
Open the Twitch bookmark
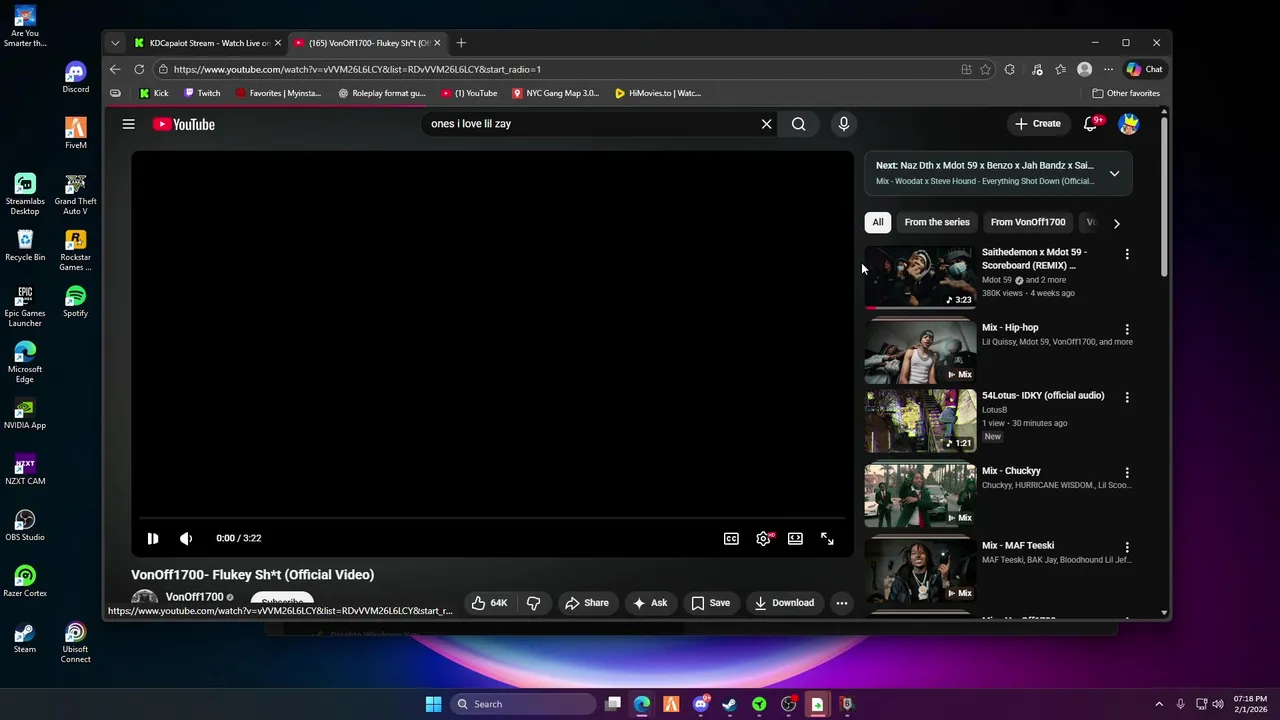point(202,93)
